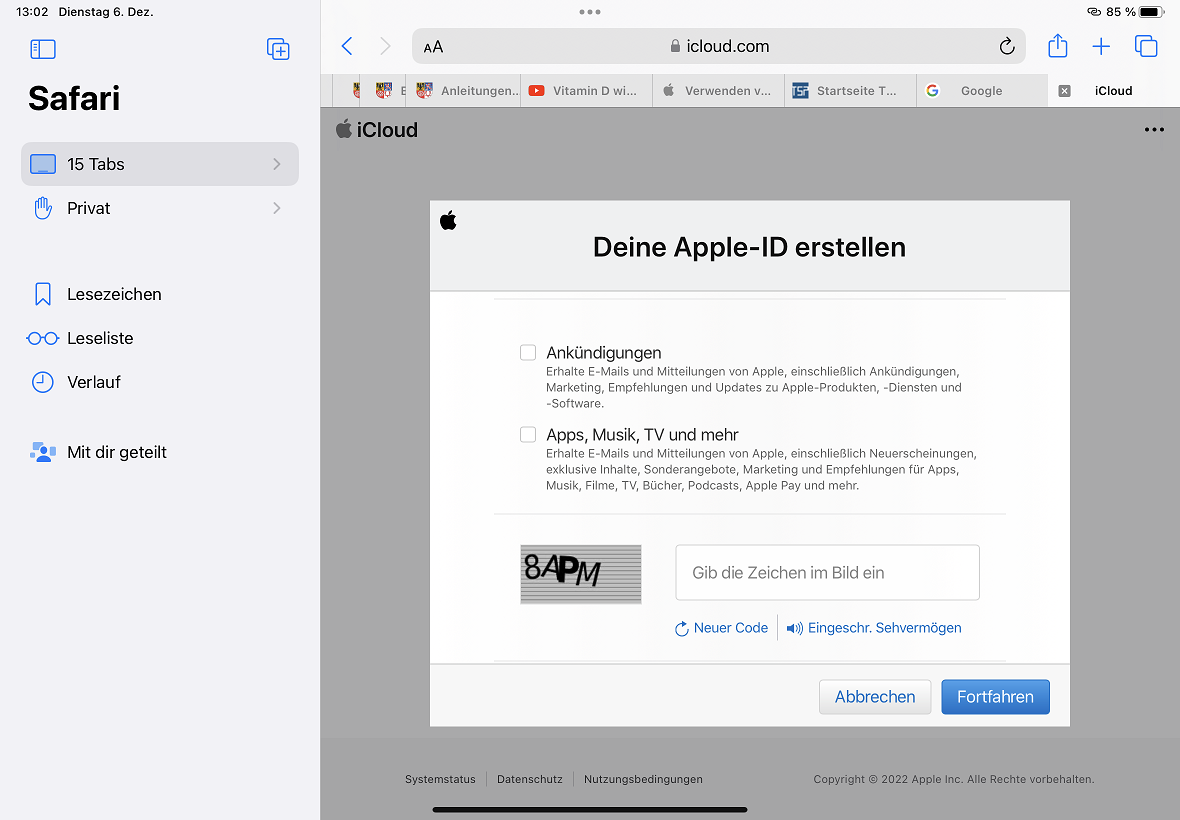Focus the captcha character input field
Viewport: 1180px width, 820px height.
pyautogui.click(x=828, y=572)
